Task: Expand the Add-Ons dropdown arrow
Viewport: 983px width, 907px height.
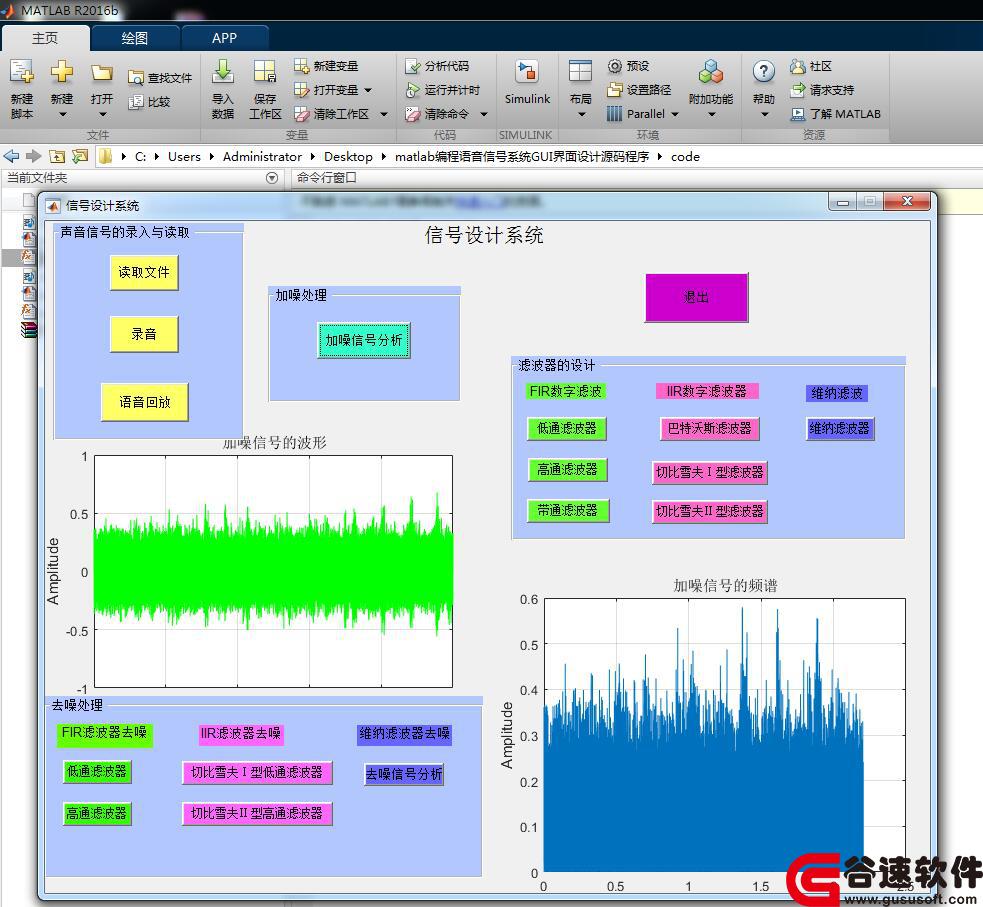Action: click(712, 115)
